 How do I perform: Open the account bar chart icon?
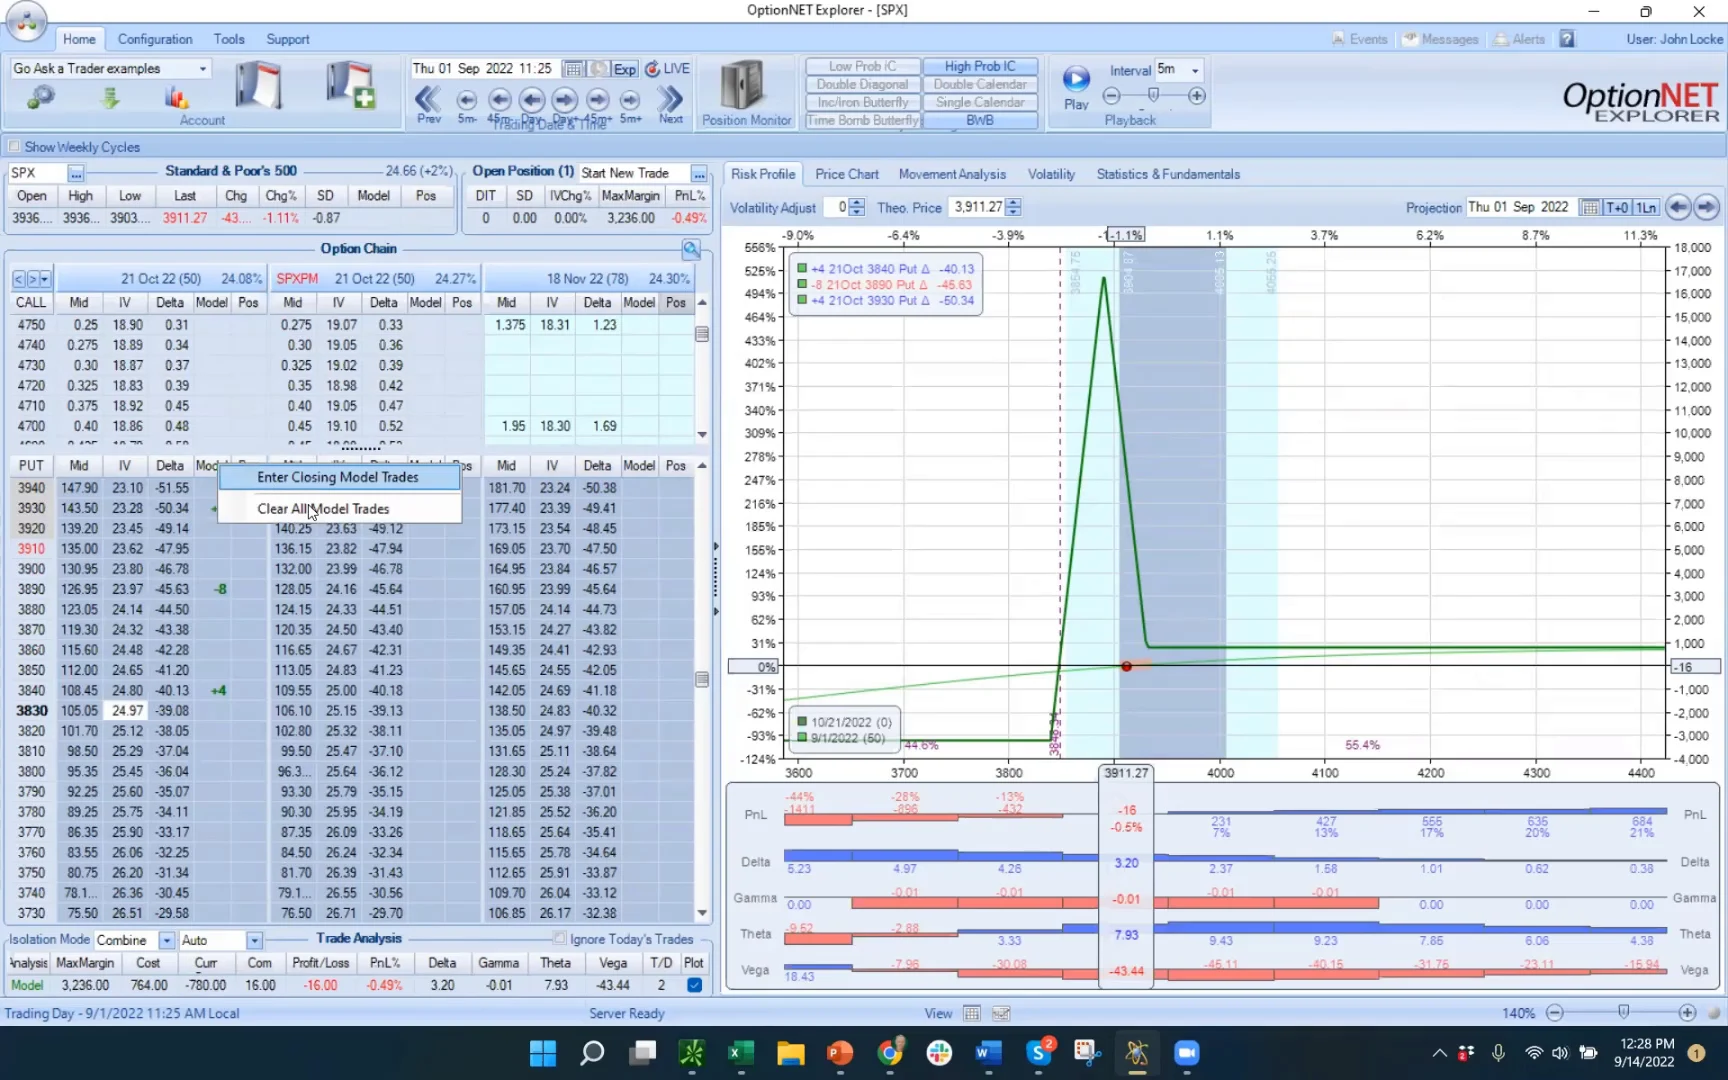pos(177,98)
